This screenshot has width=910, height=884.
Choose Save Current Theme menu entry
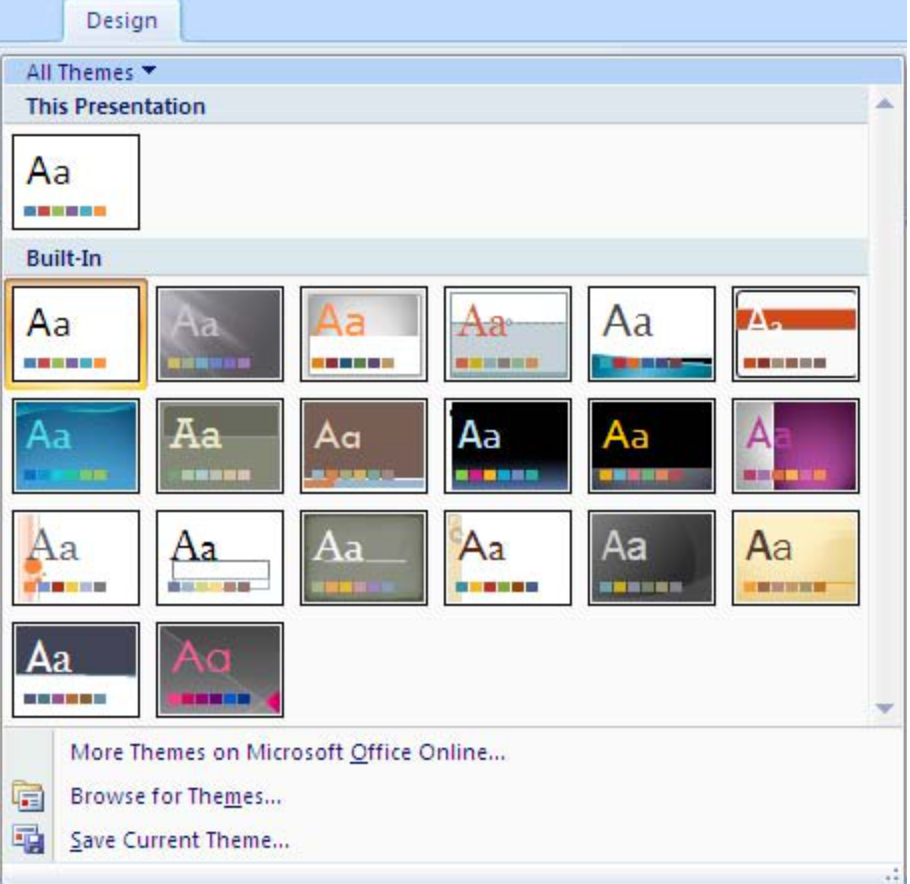(x=180, y=840)
